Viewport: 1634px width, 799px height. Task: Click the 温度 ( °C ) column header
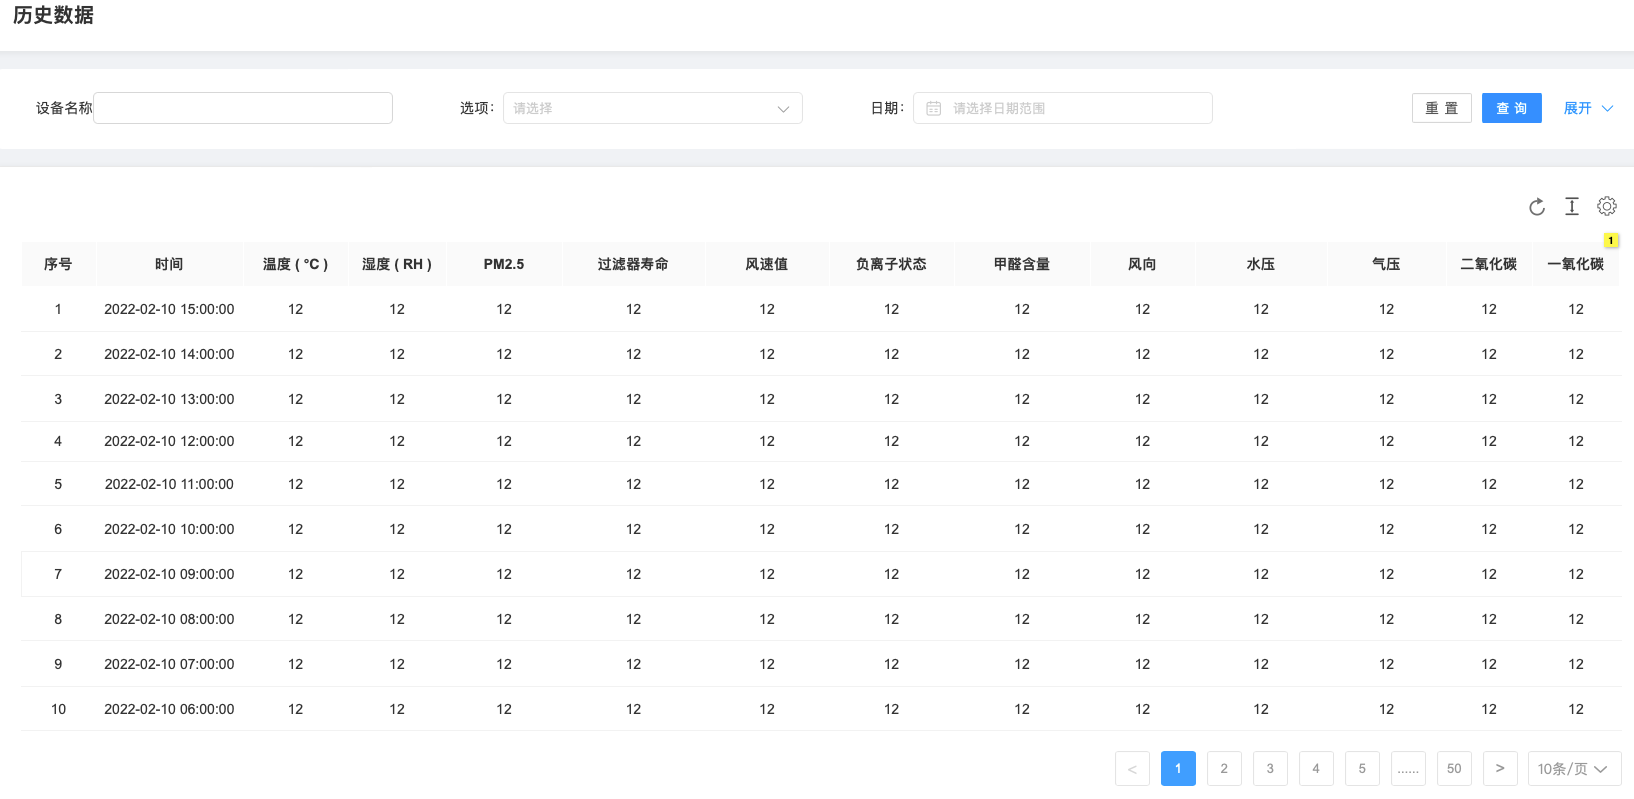pyautogui.click(x=296, y=264)
